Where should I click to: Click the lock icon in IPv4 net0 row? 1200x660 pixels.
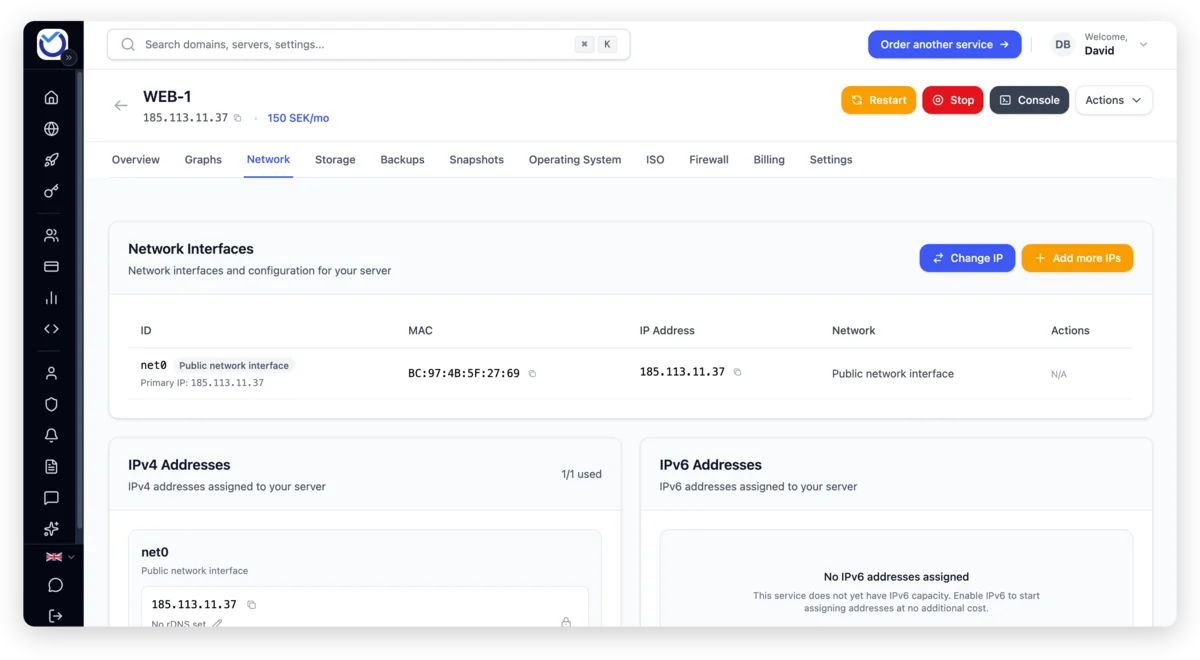[x=566, y=622]
